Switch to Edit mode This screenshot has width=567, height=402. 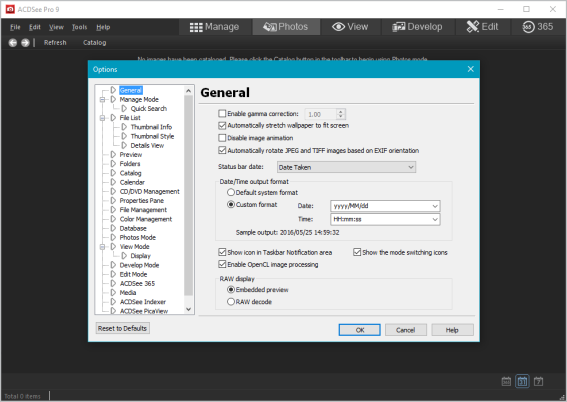click(482, 27)
